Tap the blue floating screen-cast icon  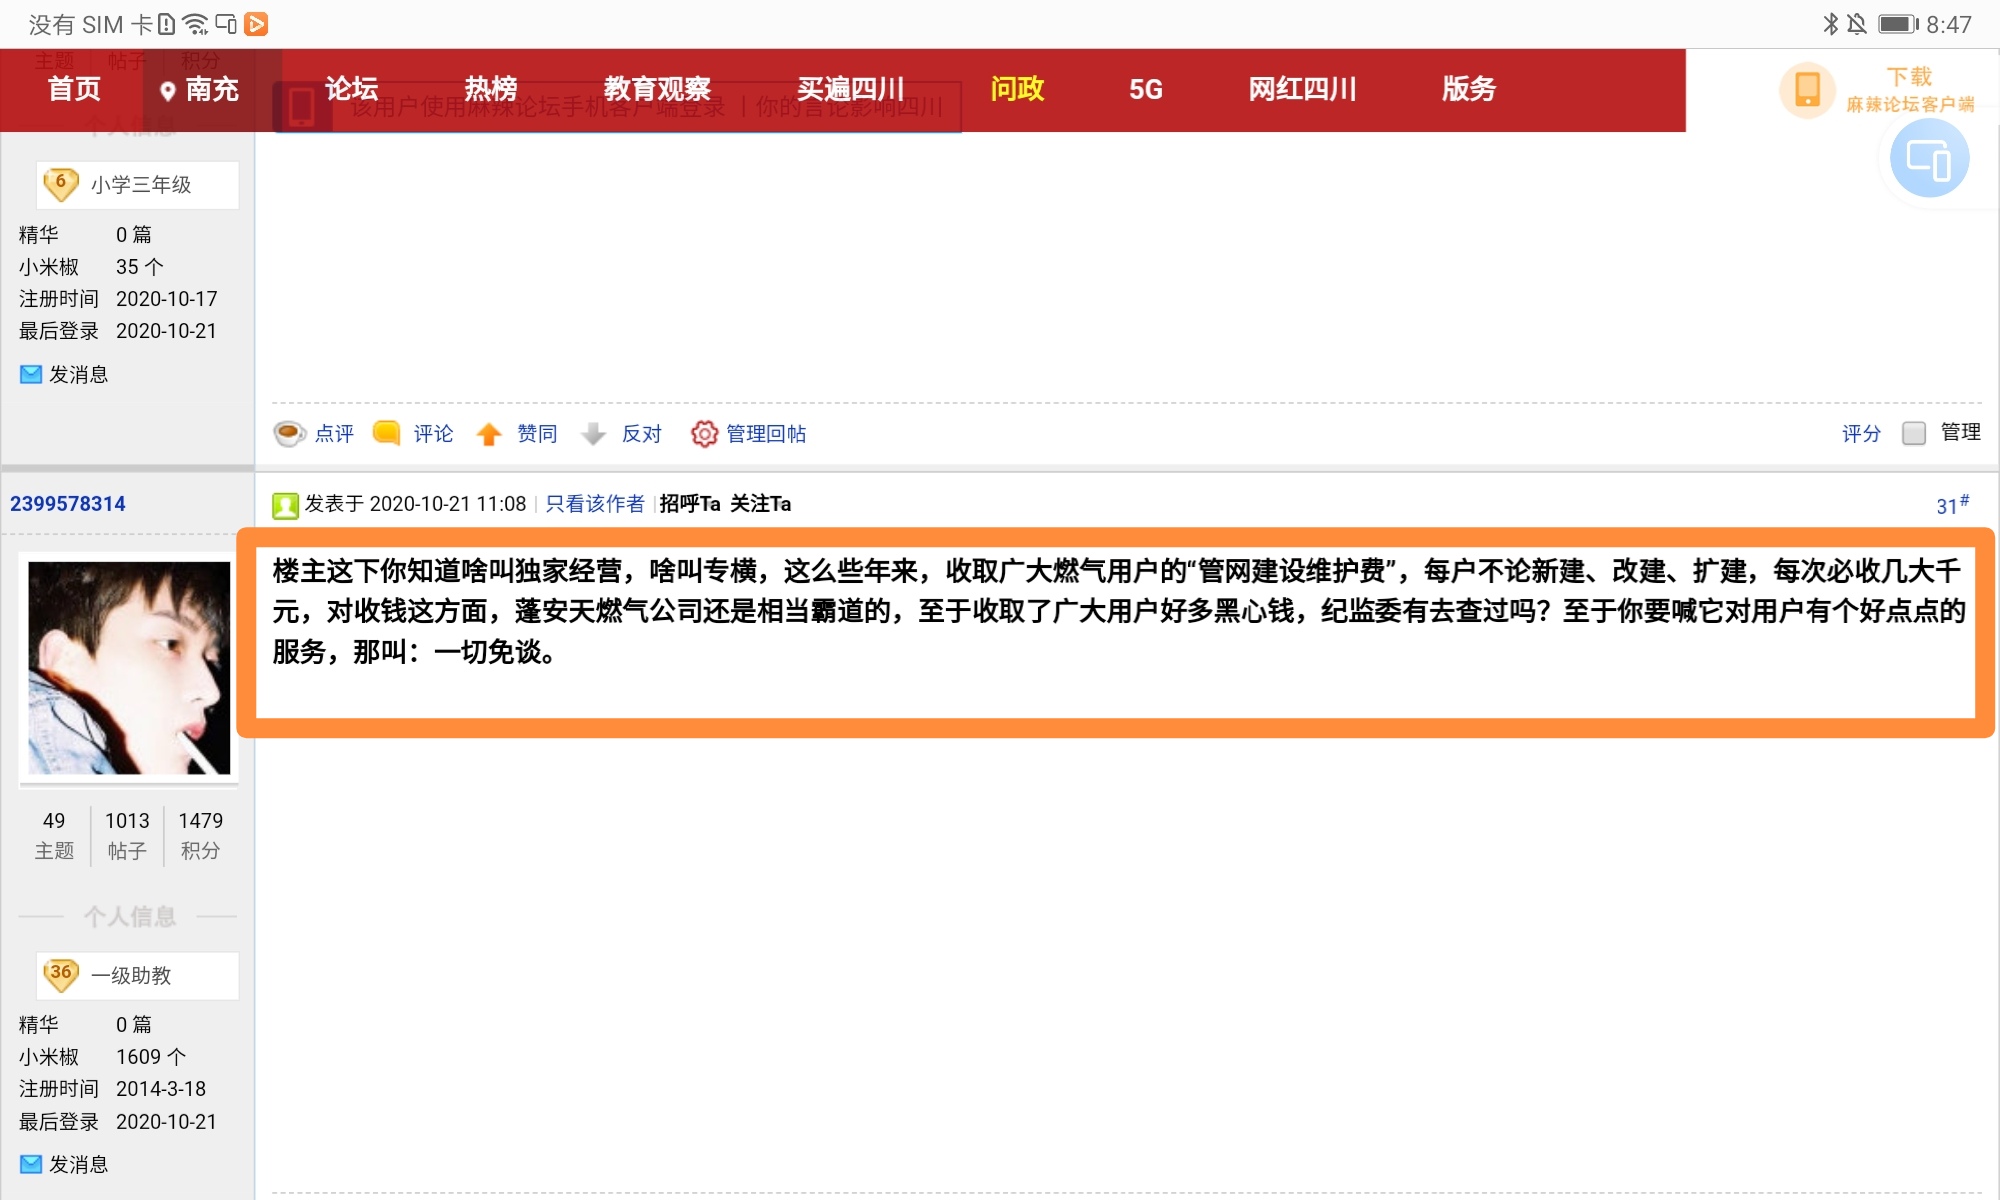1928,159
